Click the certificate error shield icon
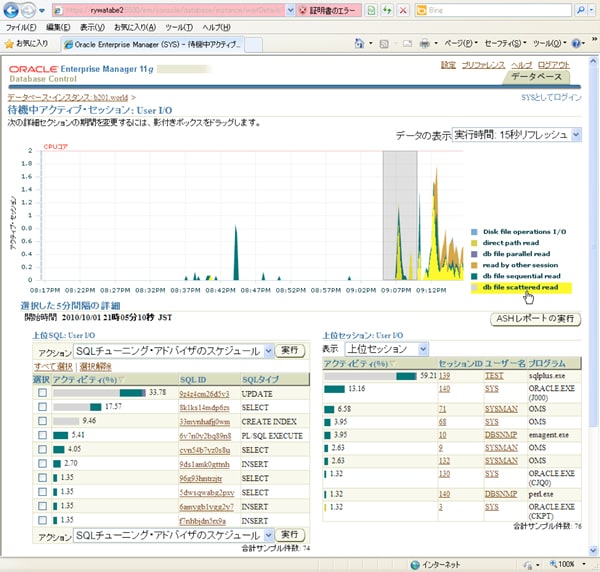Image resolution: width=600 pixels, height=572 pixels. 303,10
